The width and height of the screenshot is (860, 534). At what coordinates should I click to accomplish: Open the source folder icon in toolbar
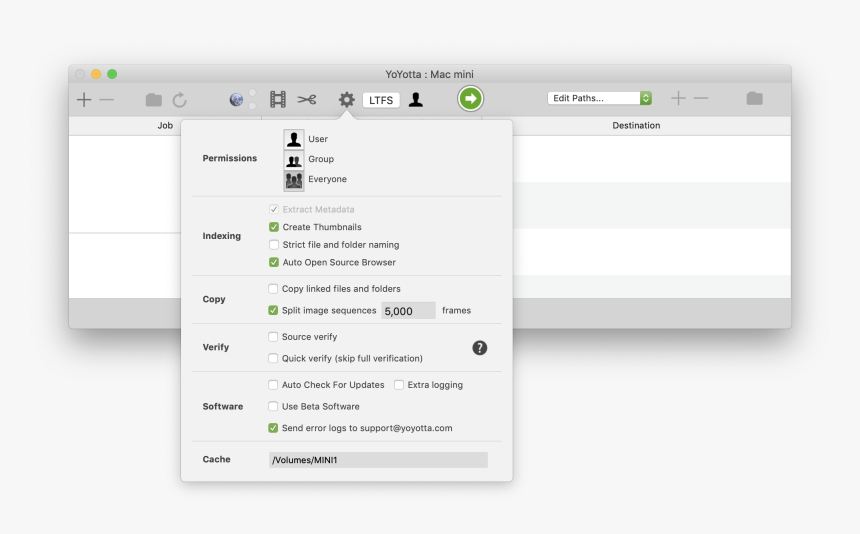[x=154, y=99]
